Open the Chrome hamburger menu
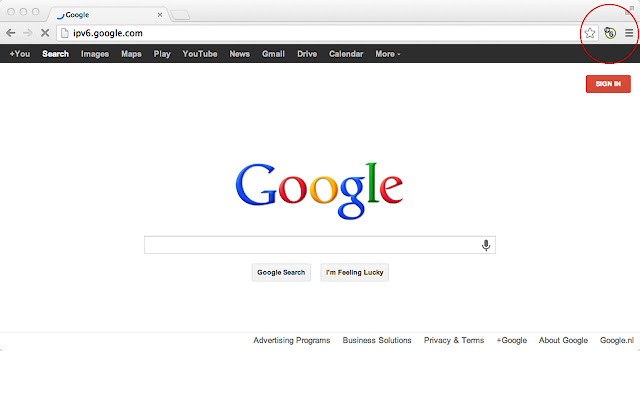Screen dimensions: 640x400 tap(629, 33)
